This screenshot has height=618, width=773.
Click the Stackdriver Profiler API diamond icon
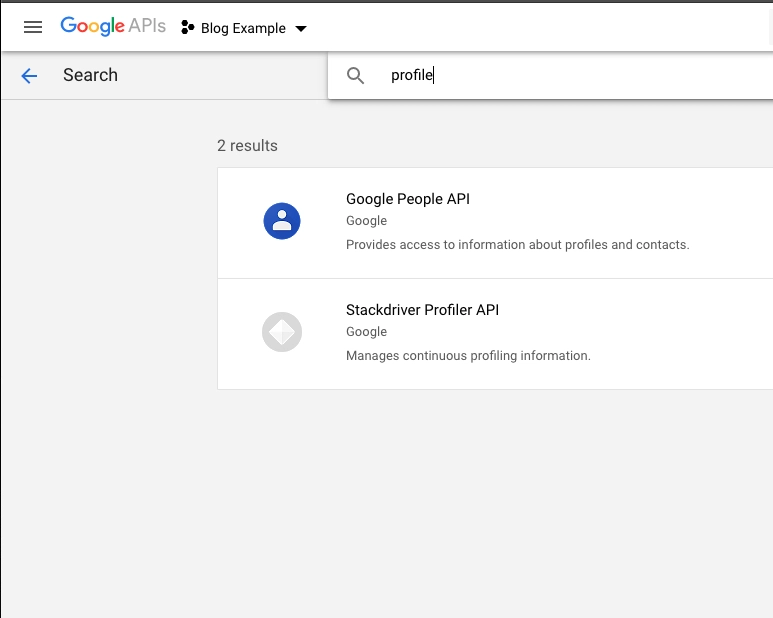(x=282, y=332)
